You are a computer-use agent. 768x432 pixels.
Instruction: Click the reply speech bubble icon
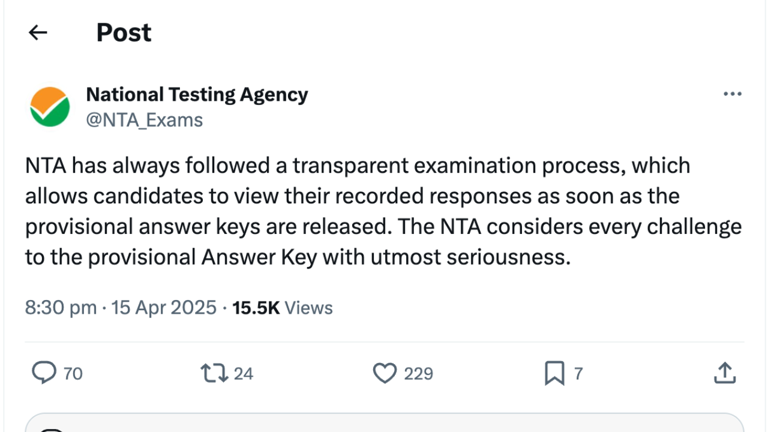tap(44, 373)
